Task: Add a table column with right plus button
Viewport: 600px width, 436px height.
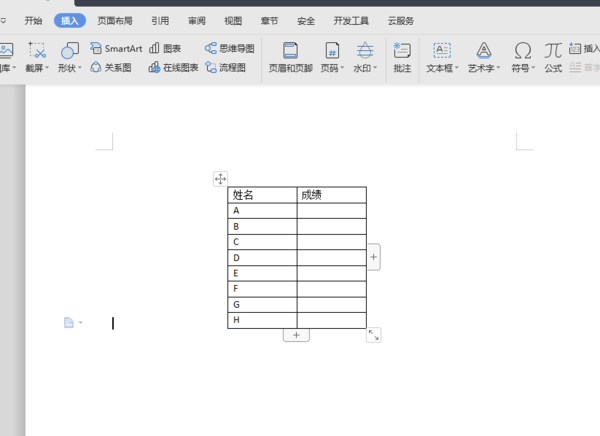Action: tap(374, 257)
